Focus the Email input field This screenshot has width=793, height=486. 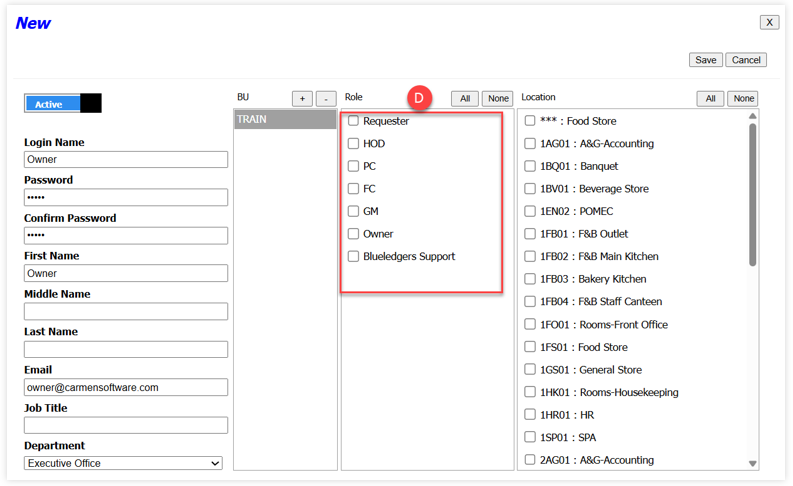pyautogui.click(x=126, y=387)
